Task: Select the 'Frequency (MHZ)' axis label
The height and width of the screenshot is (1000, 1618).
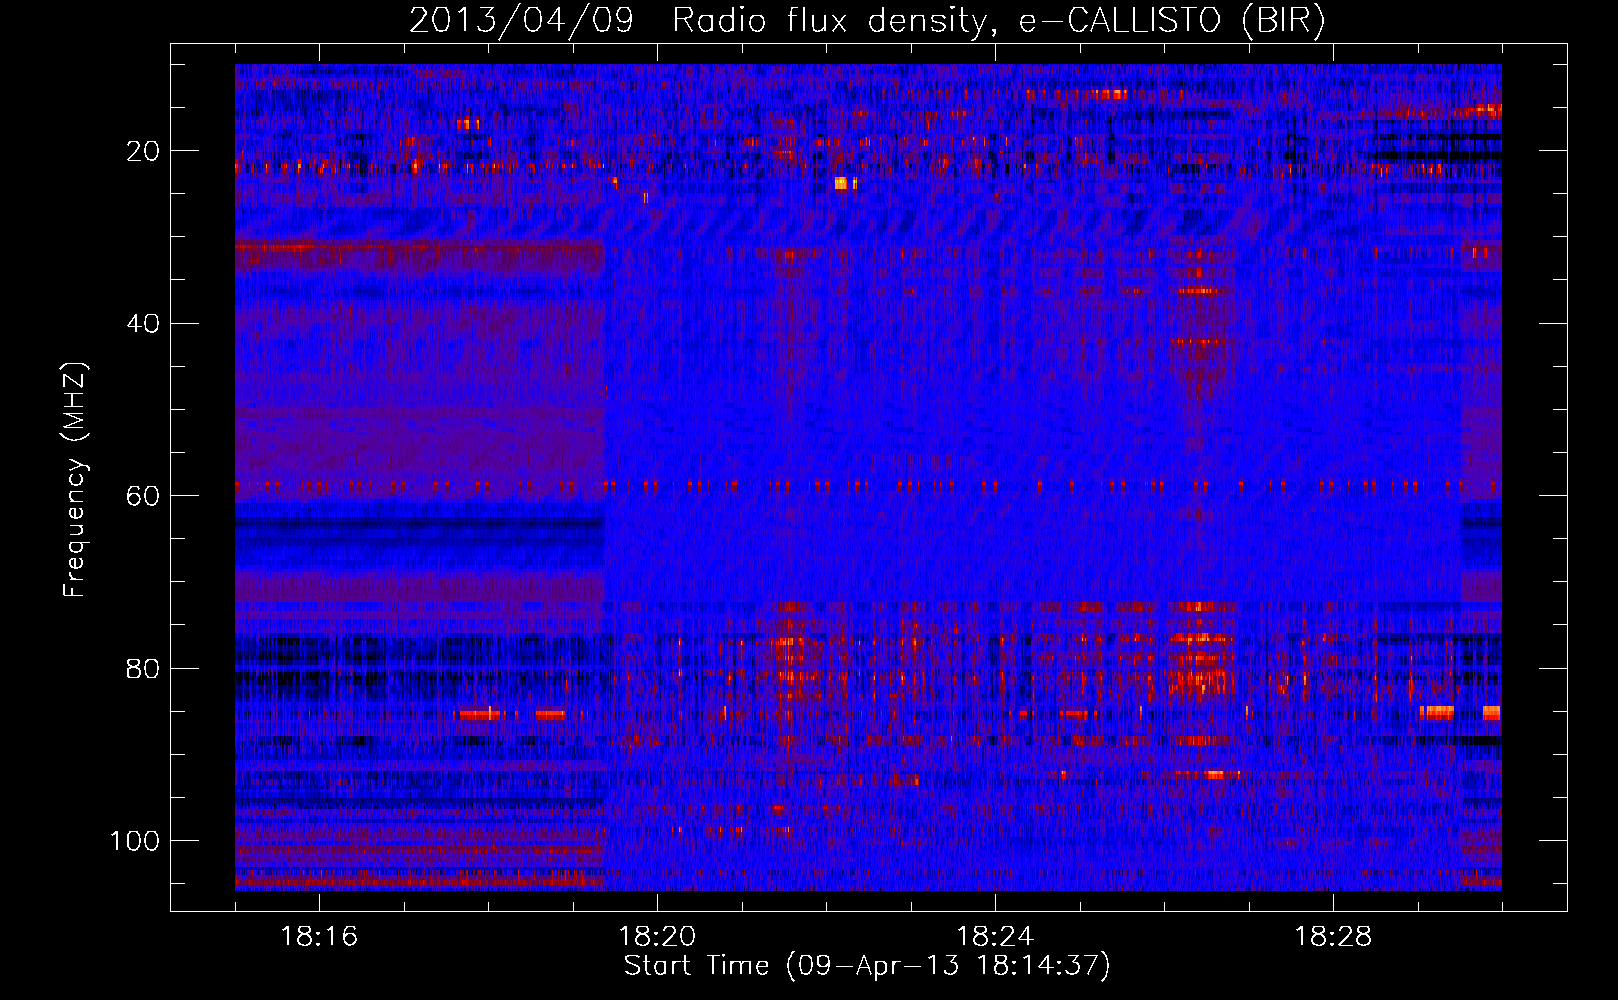Action: point(75,480)
